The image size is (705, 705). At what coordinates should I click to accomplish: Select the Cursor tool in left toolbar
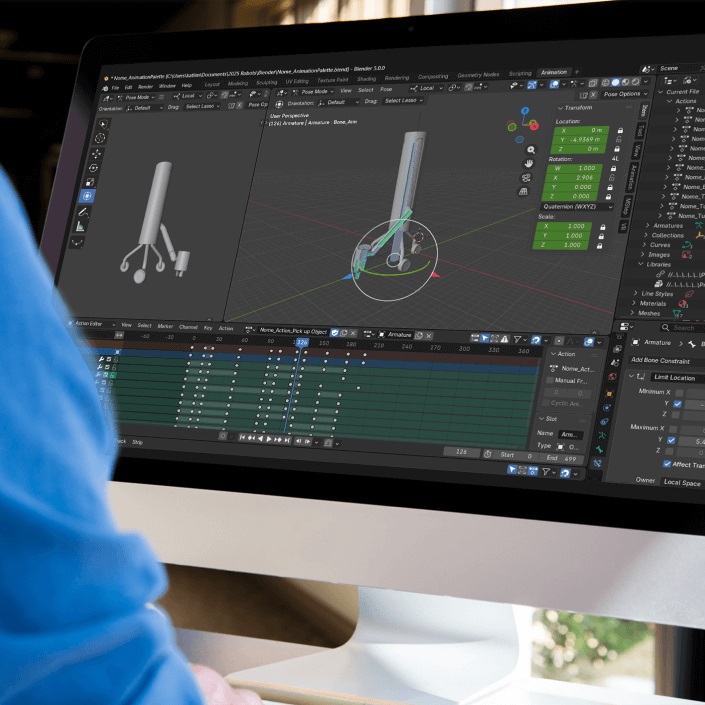coord(99,138)
